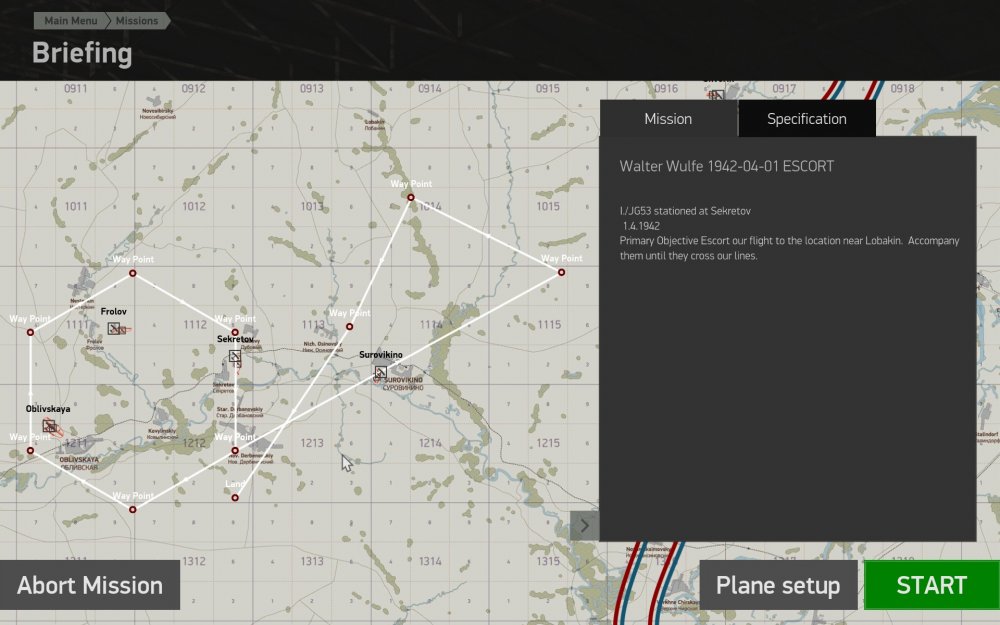Select the Oblivskaya airfield icon
The height and width of the screenshot is (625, 1000).
(x=48, y=427)
